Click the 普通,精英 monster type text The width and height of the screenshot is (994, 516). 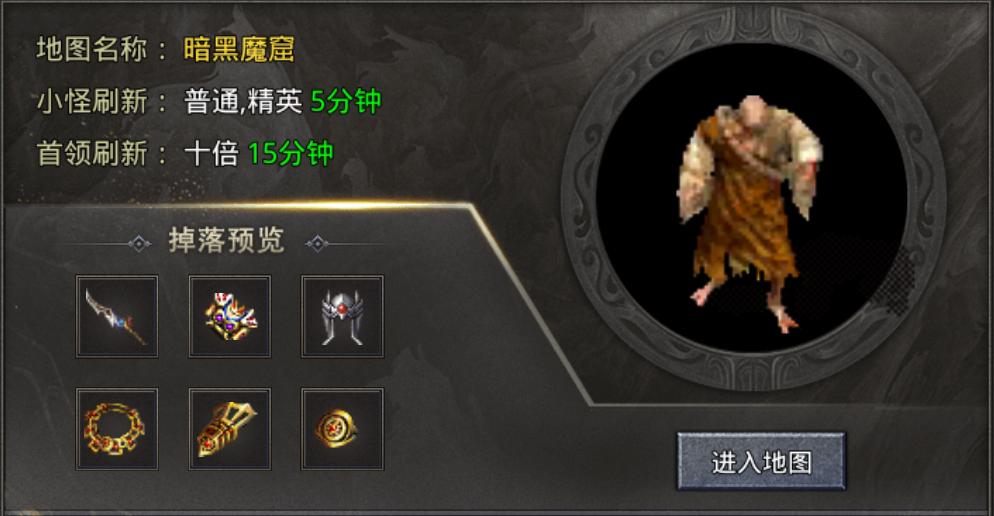[243, 101]
